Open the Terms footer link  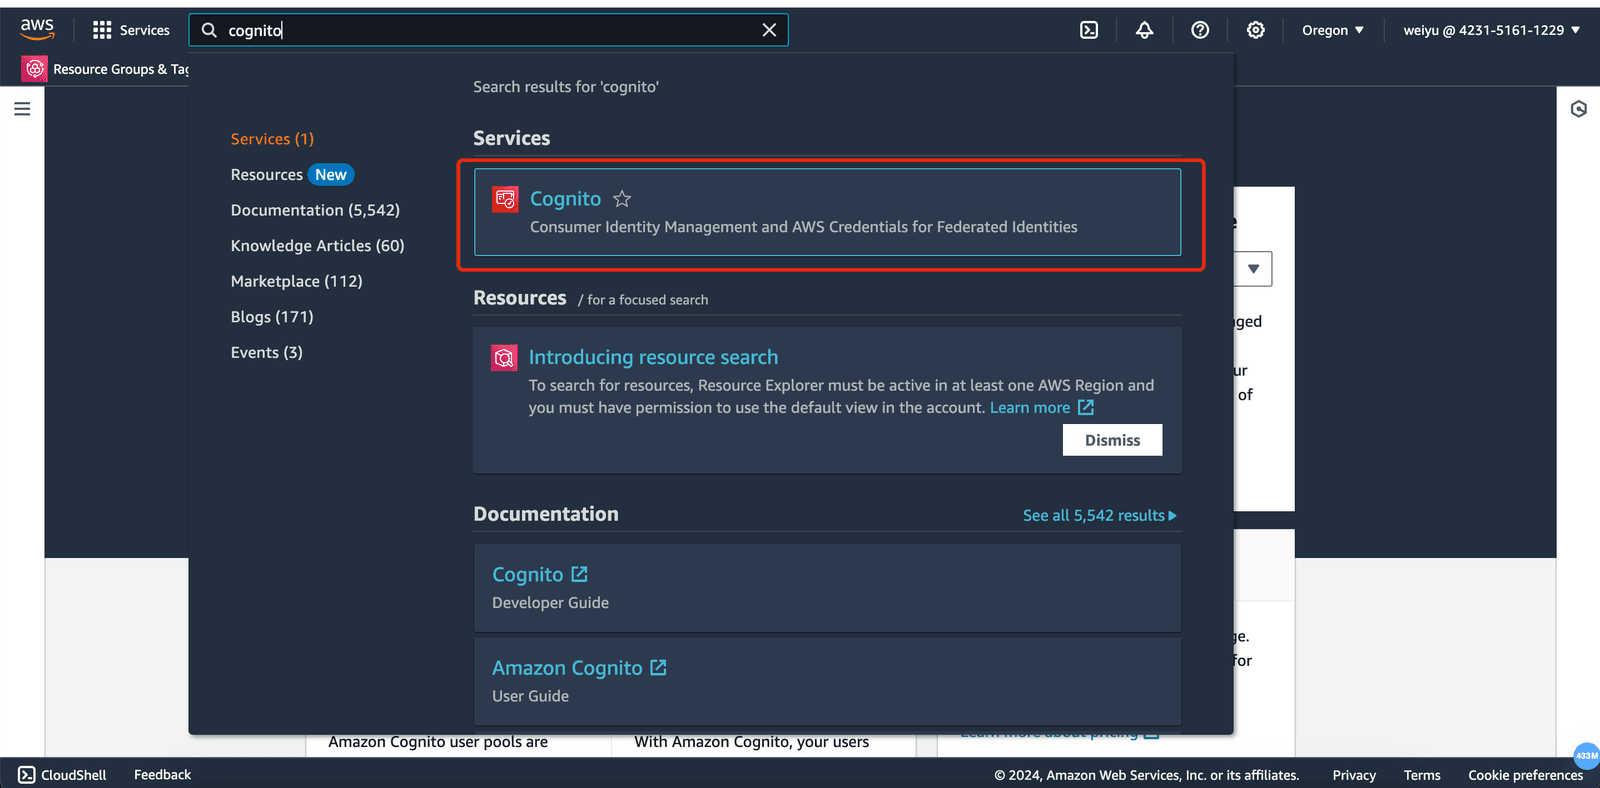click(1422, 775)
